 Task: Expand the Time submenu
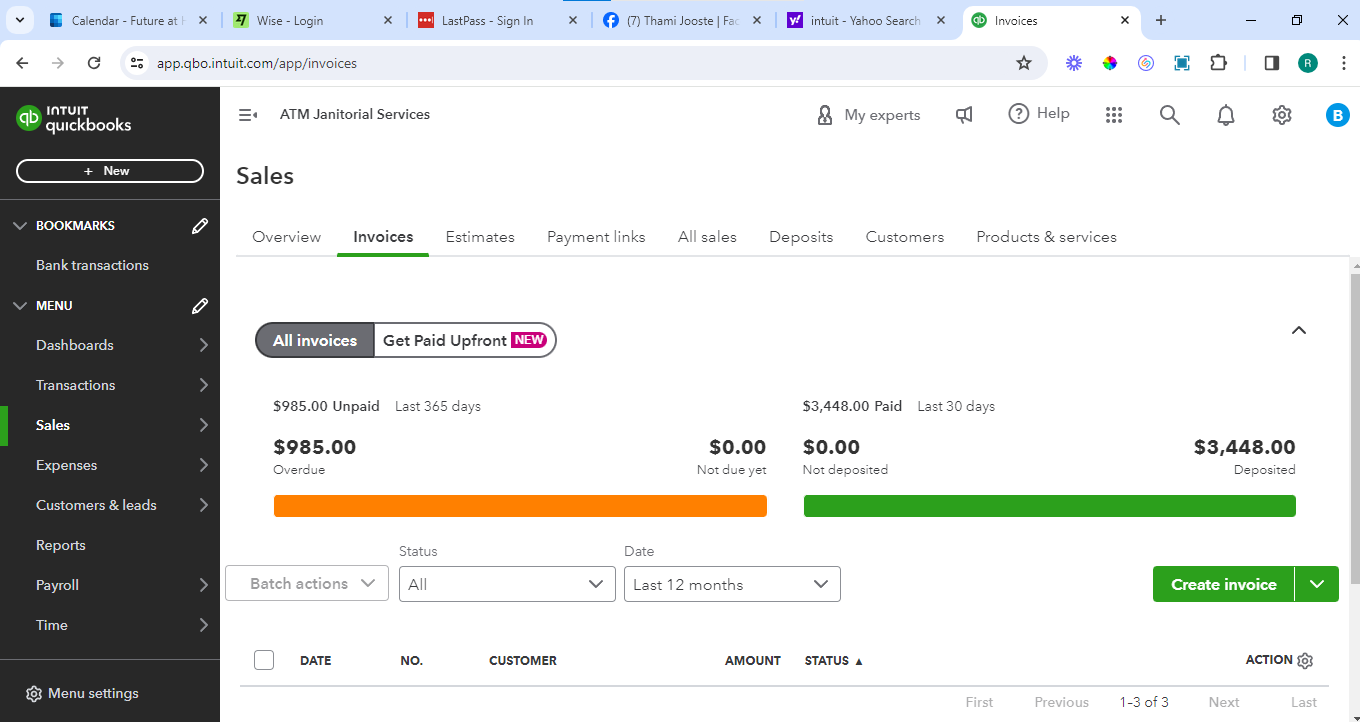coord(204,625)
